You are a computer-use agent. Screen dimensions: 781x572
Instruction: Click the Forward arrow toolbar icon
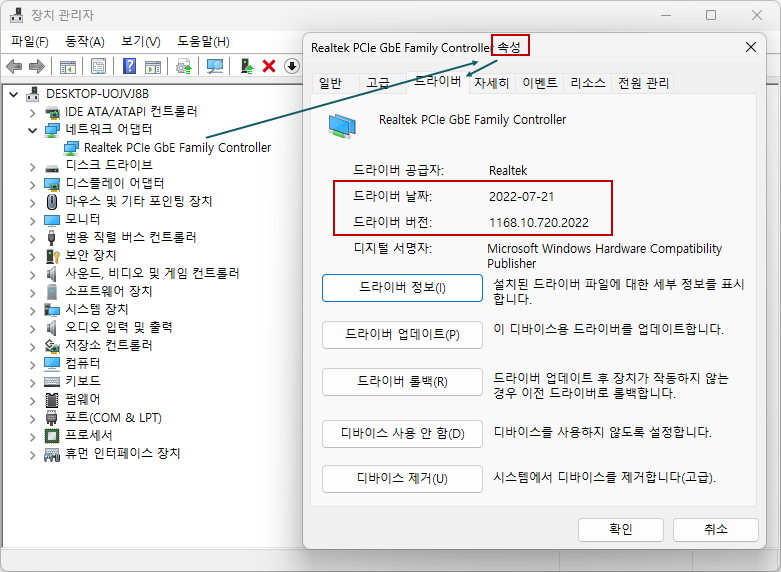(x=37, y=66)
